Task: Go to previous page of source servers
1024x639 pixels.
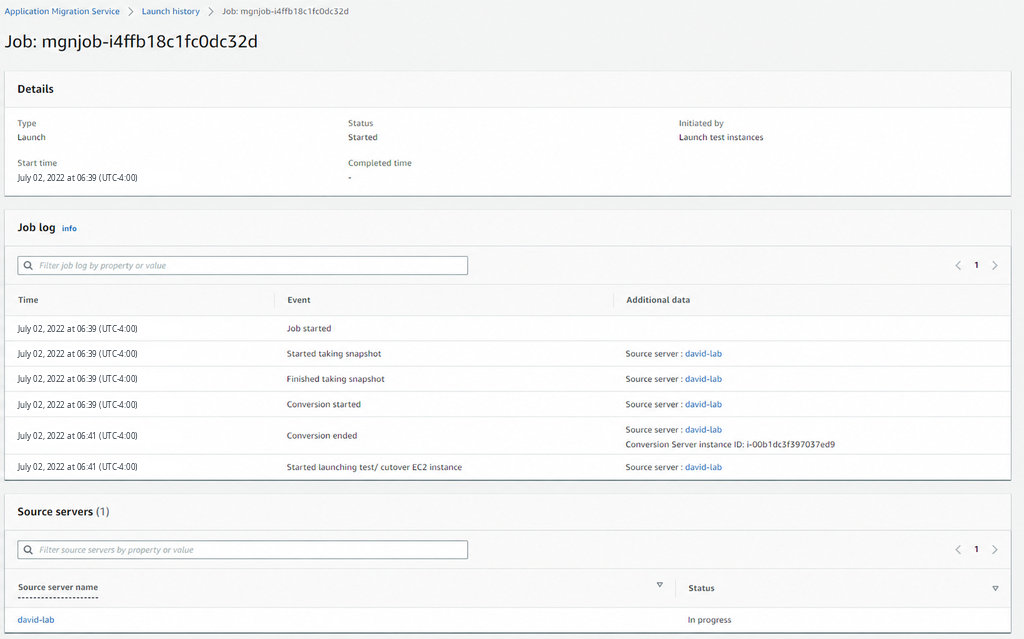Action: [x=958, y=549]
